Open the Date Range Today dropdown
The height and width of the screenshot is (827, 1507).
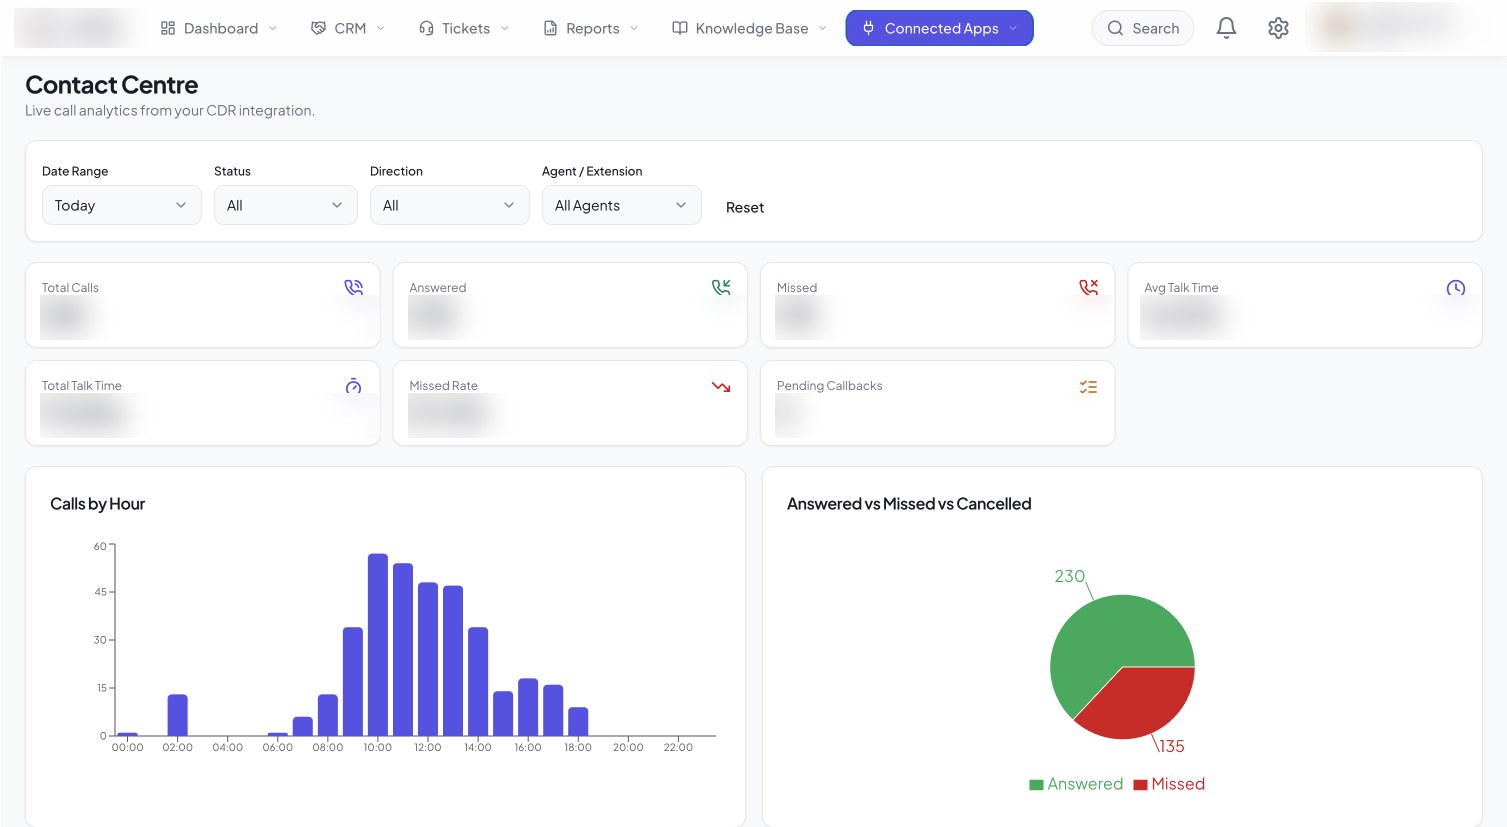122,205
